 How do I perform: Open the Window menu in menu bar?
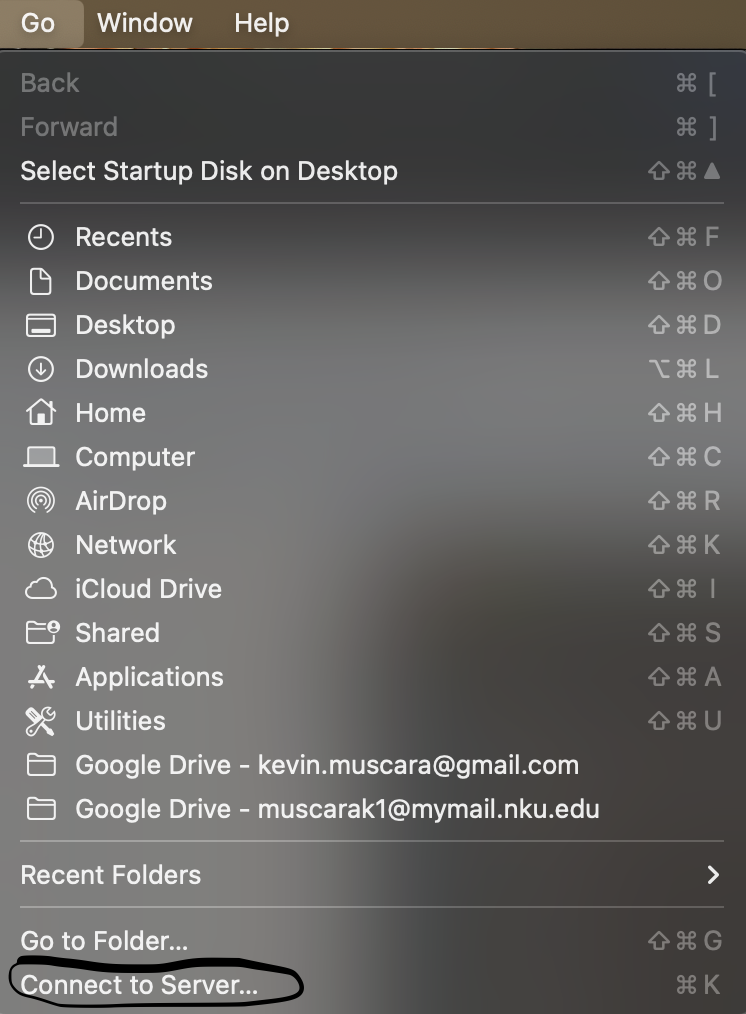pyautogui.click(x=145, y=23)
